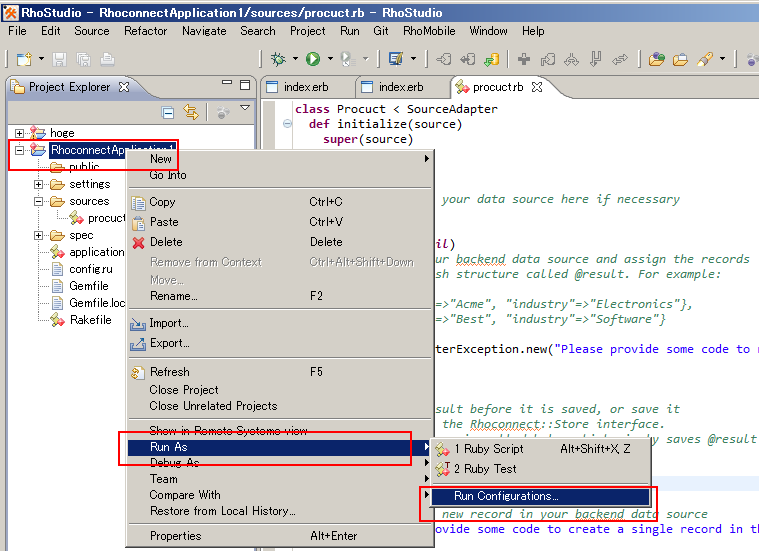Open the RhoMobile menu
The image size is (759, 551).
(x=429, y=31)
